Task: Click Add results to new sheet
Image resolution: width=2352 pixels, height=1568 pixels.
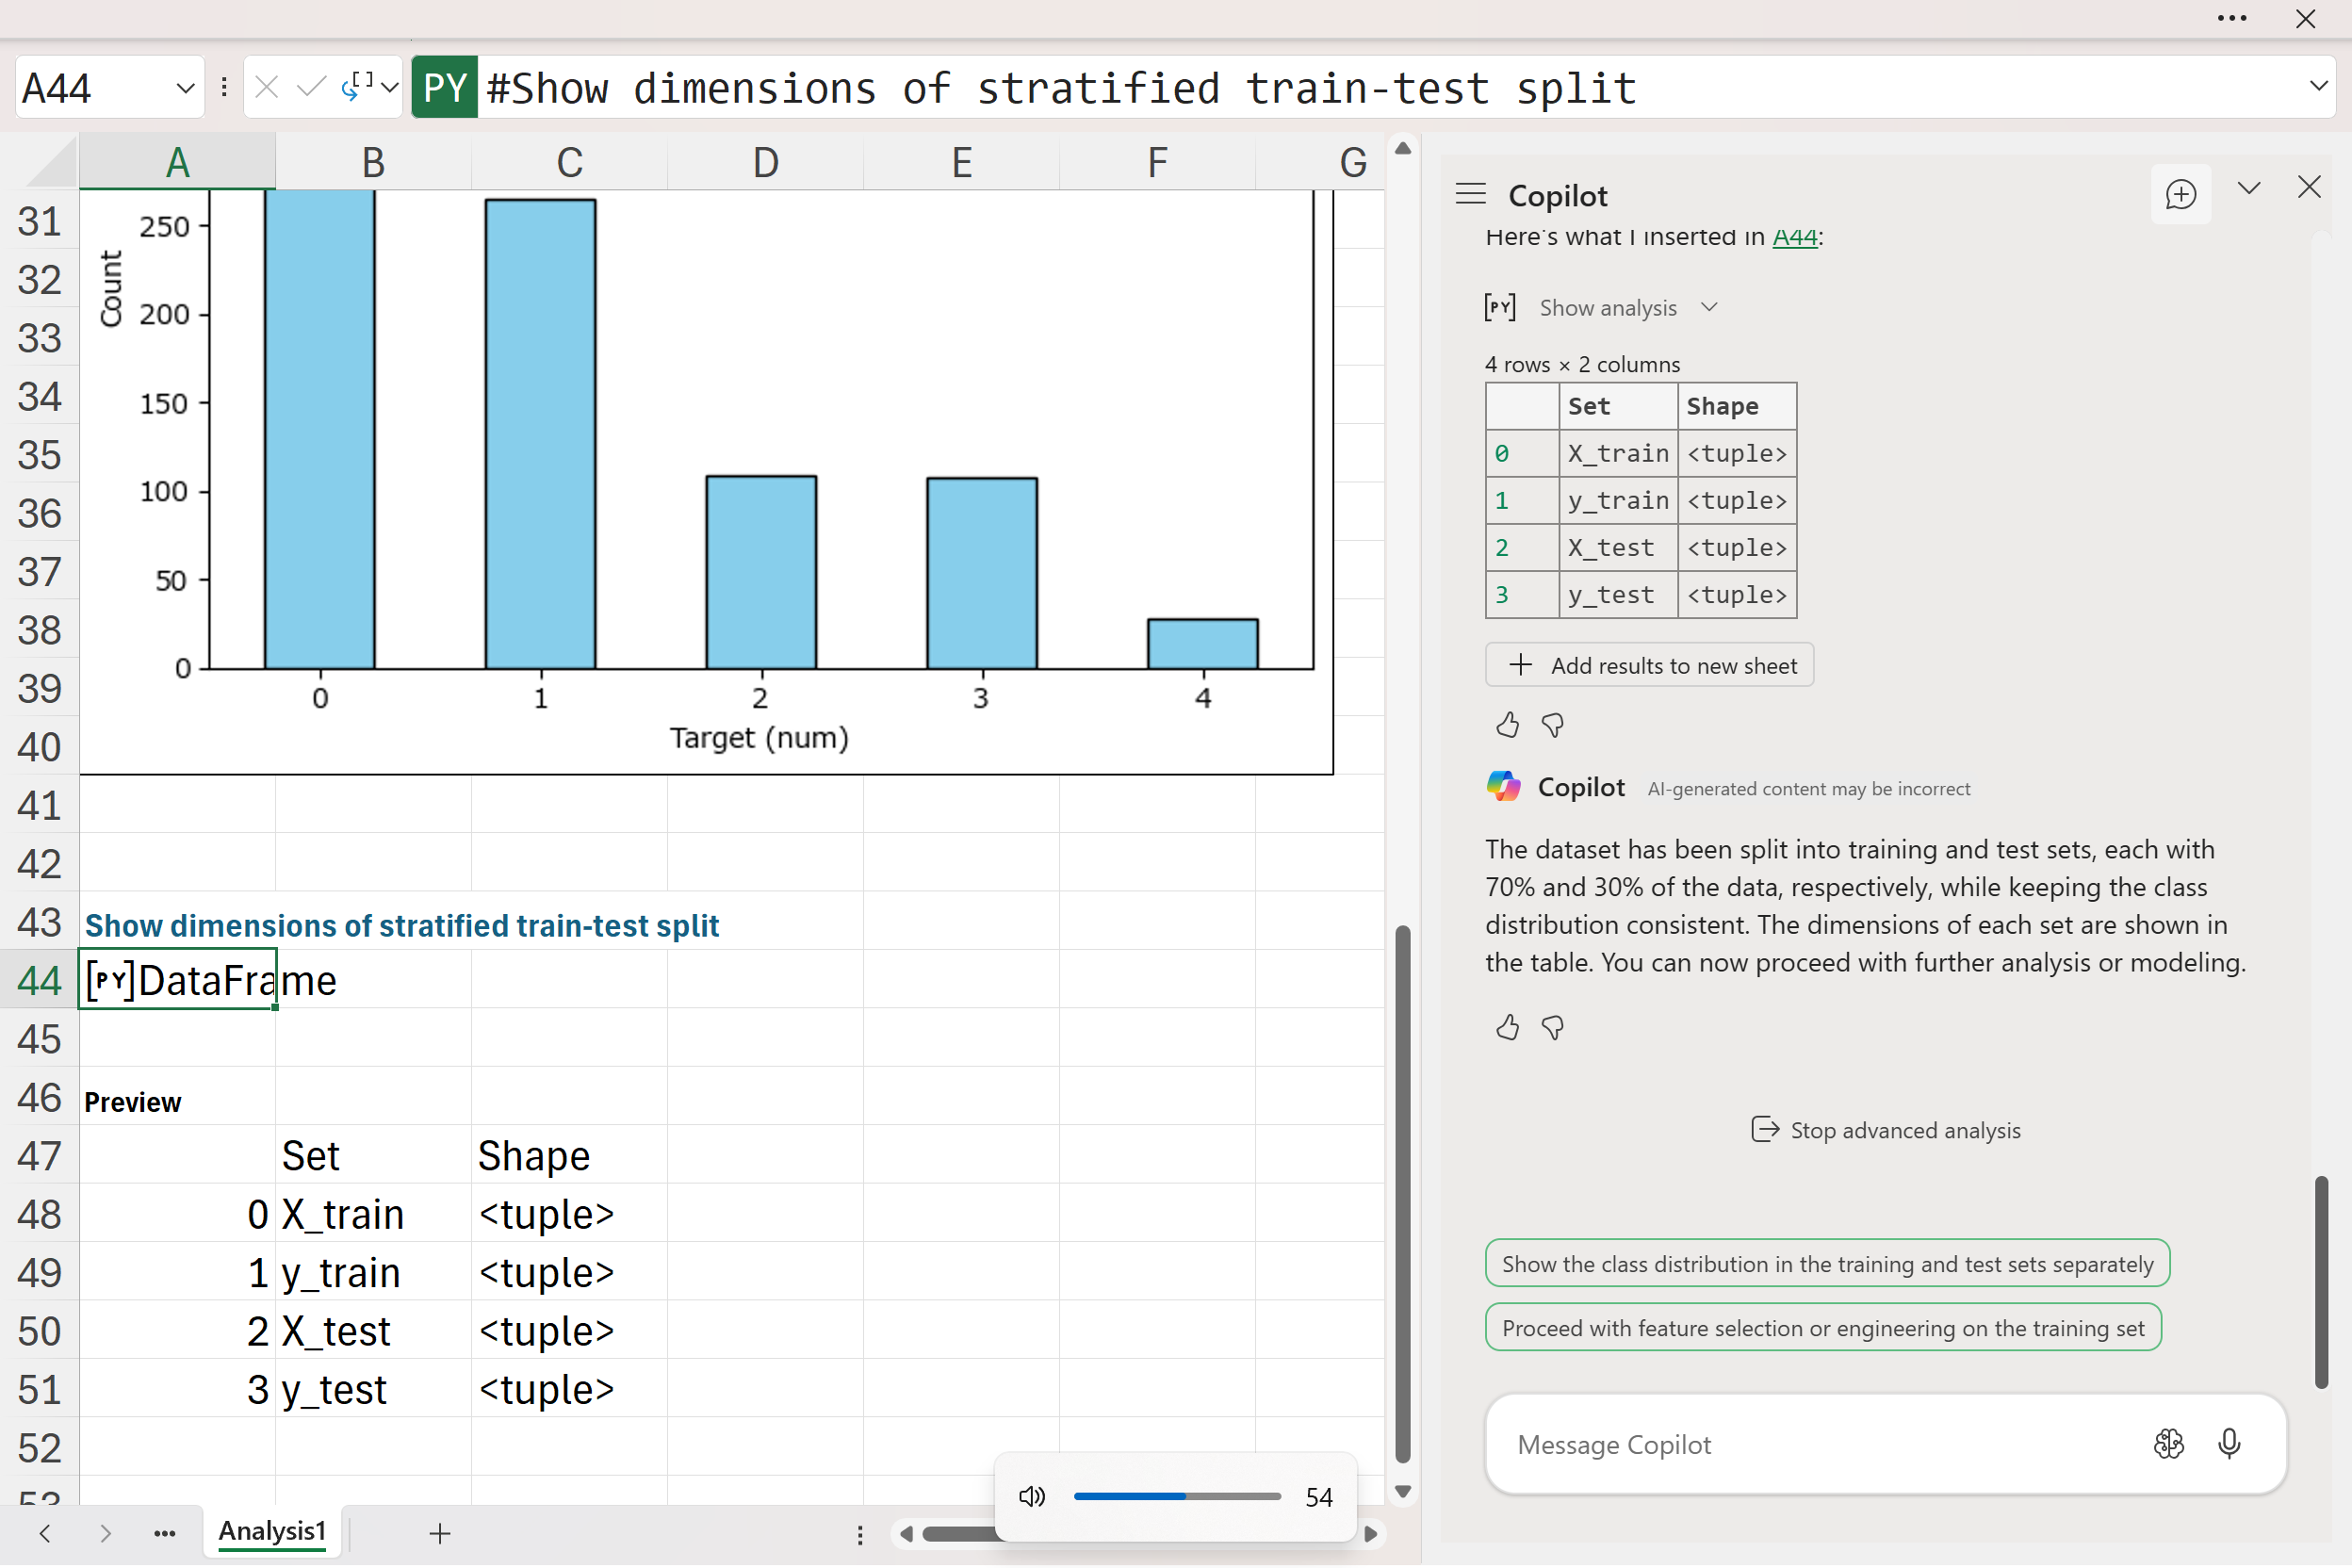Action: (1649, 665)
